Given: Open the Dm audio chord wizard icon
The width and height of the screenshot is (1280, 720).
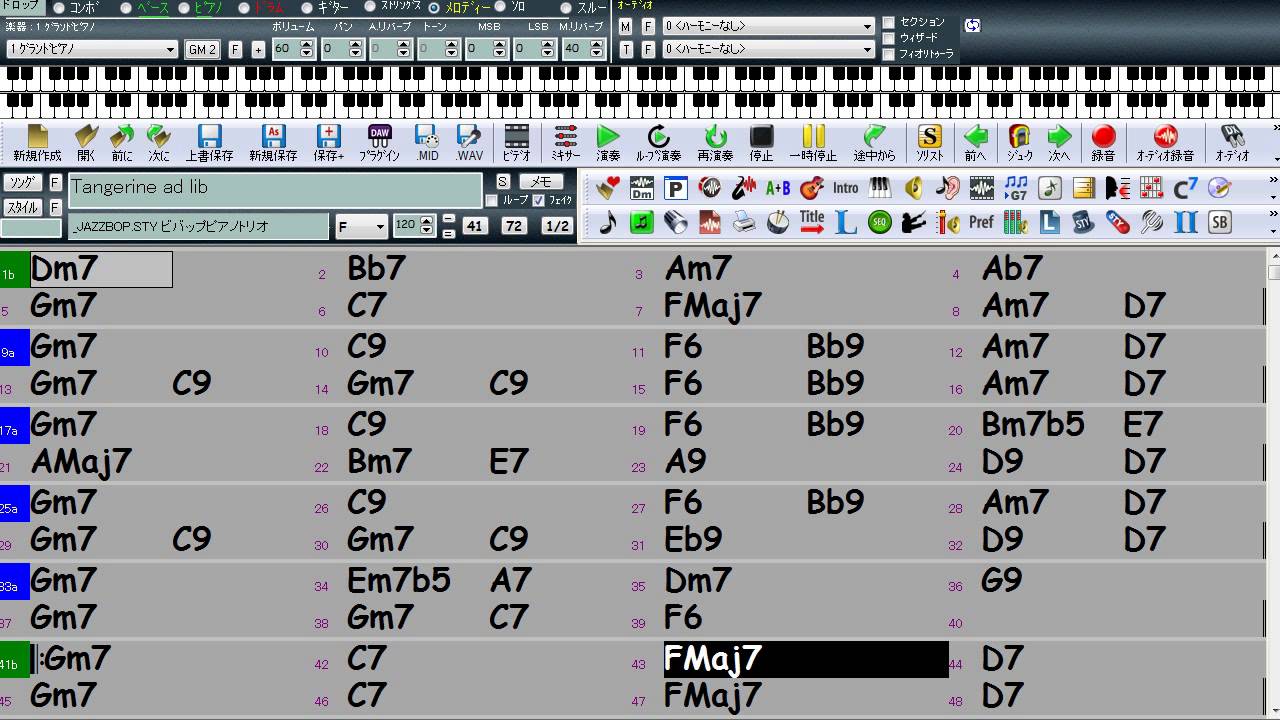Looking at the screenshot, I should tap(642, 187).
